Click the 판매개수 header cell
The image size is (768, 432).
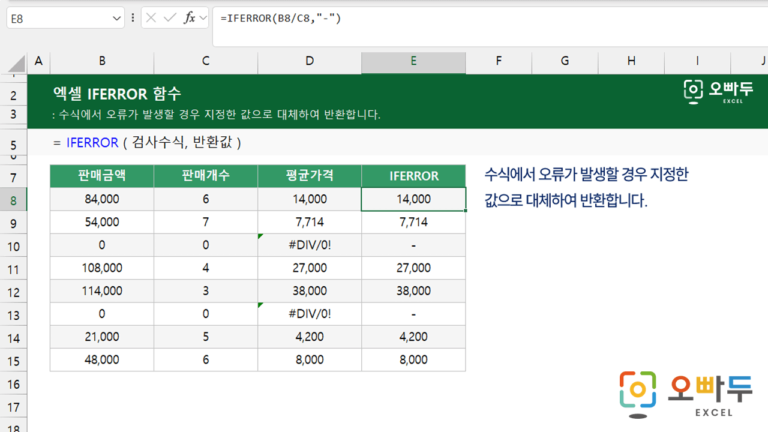point(206,176)
